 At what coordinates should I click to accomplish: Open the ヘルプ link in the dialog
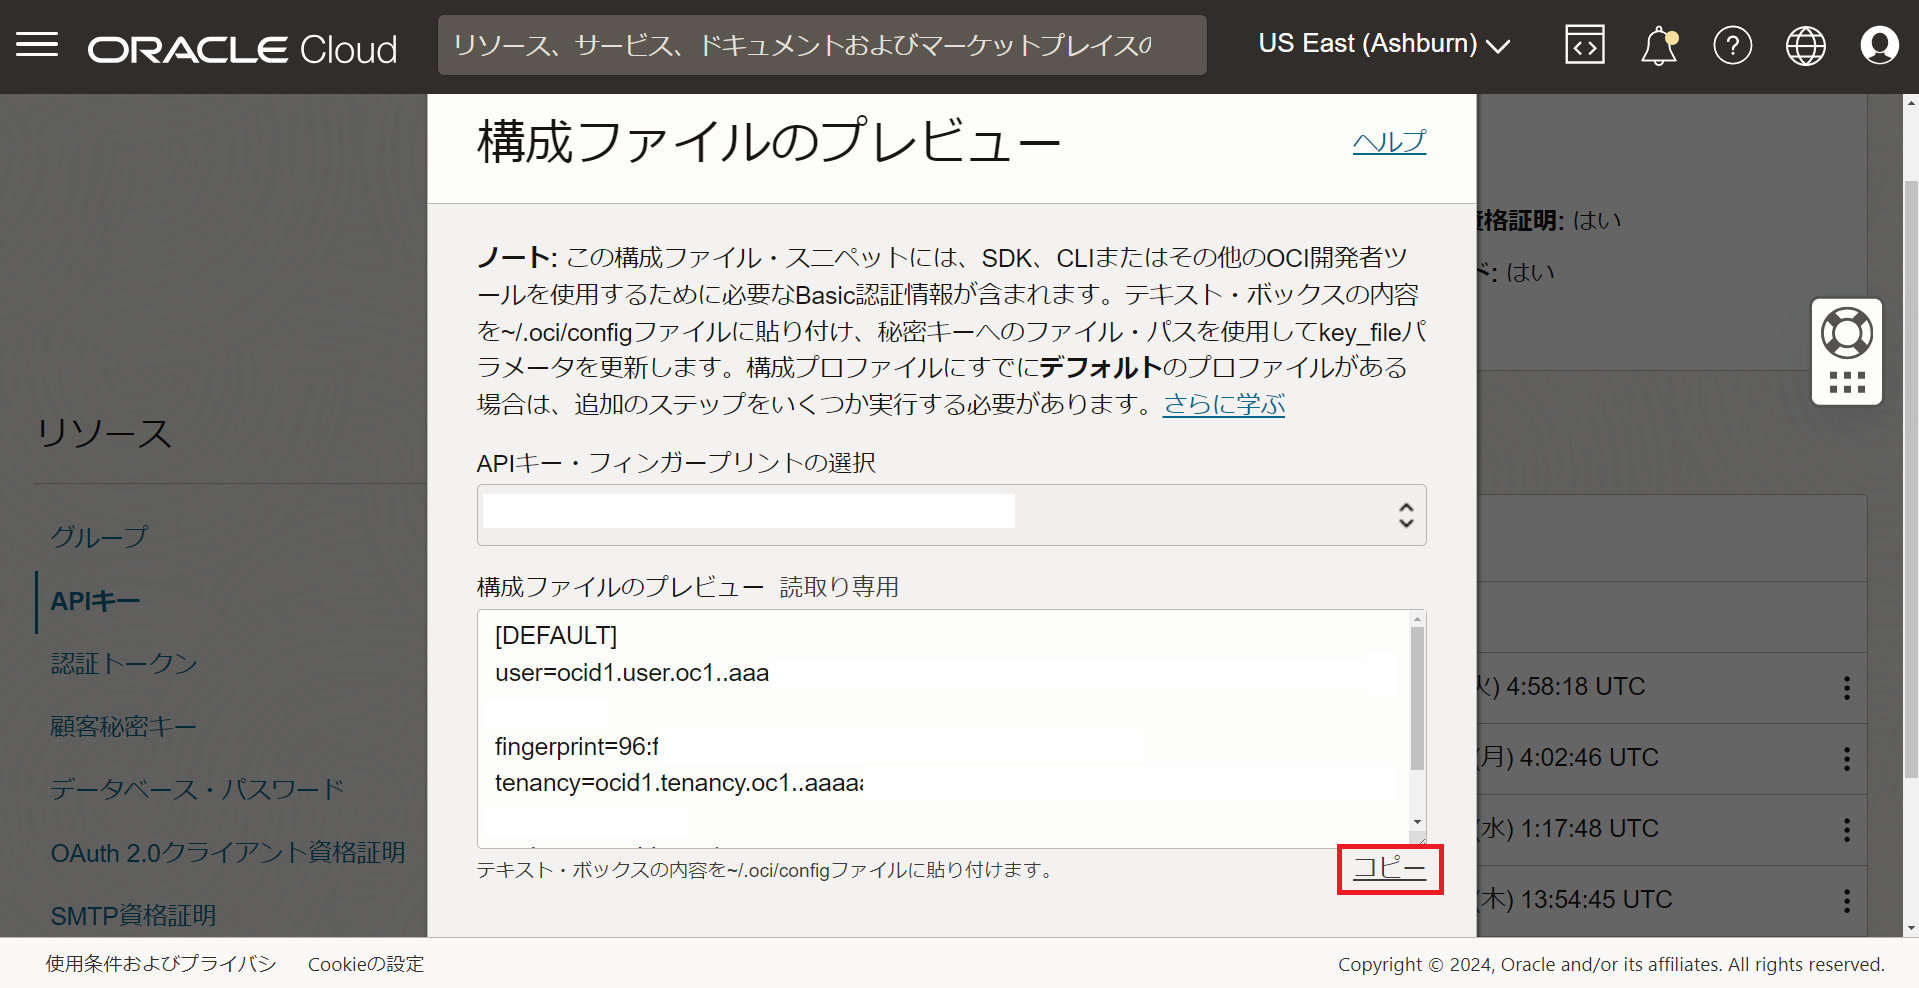1389,142
